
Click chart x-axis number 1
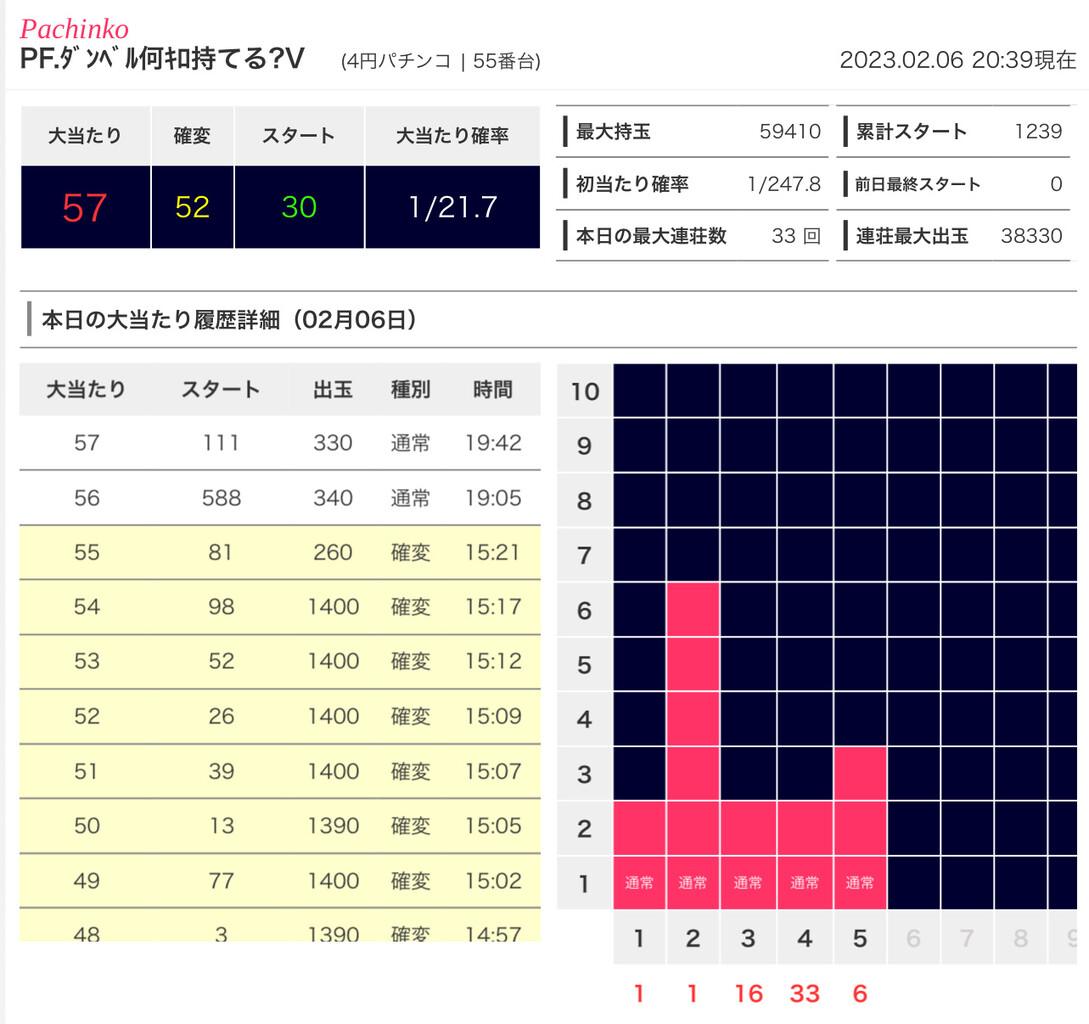(x=639, y=939)
